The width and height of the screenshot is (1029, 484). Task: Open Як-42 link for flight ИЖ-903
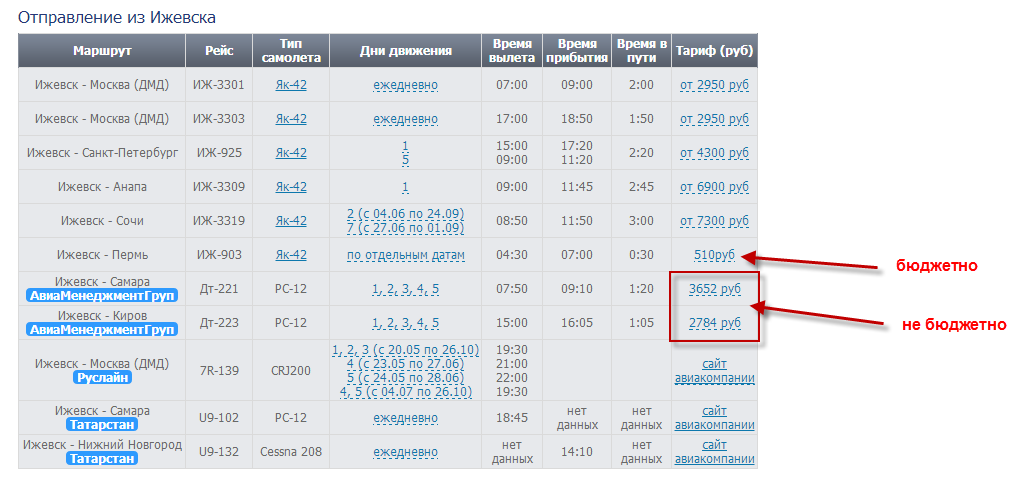(x=291, y=255)
